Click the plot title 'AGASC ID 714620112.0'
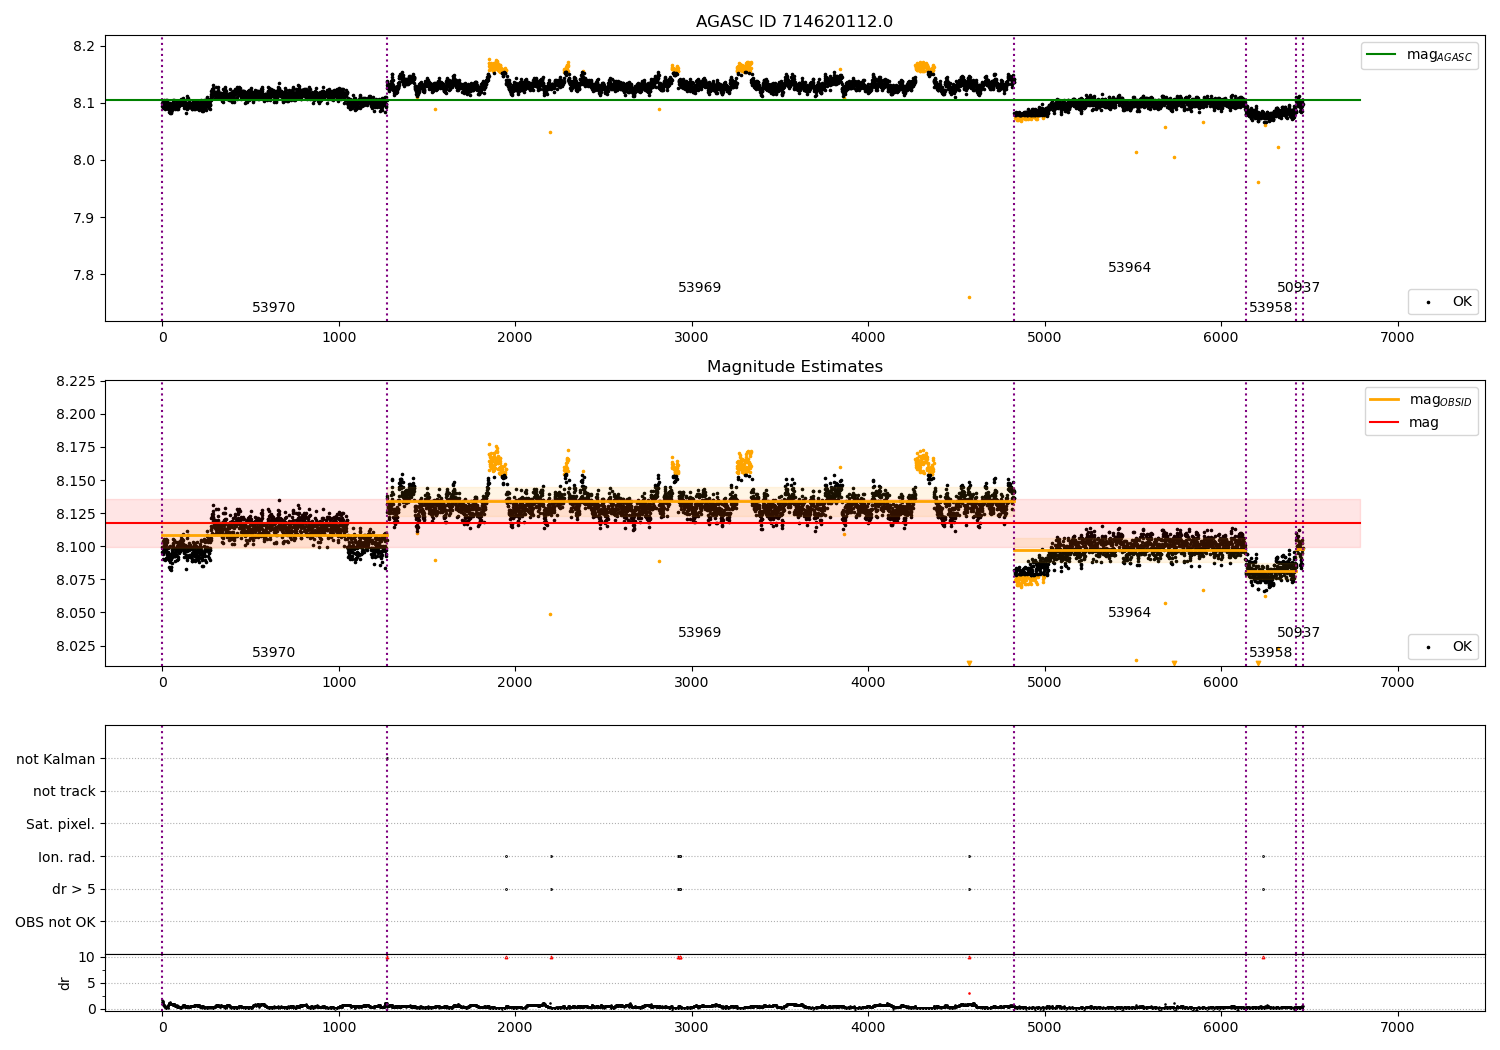The height and width of the screenshot is (1050, 1500). 794,21
